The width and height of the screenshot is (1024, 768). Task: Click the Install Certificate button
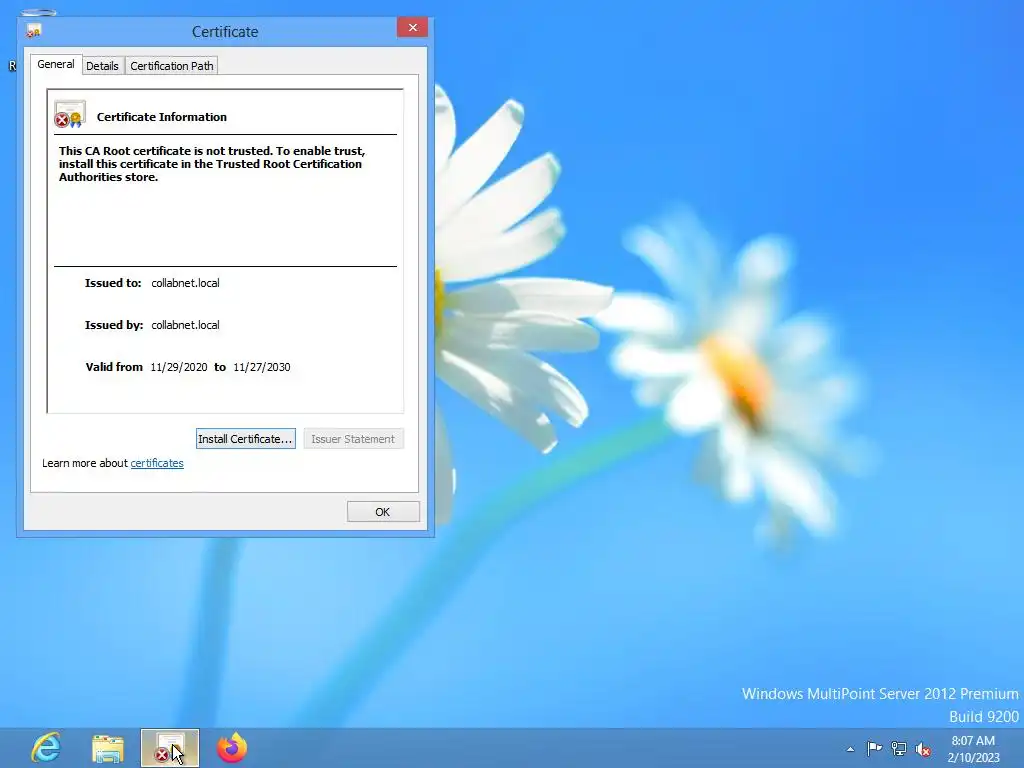pos(246,439)
